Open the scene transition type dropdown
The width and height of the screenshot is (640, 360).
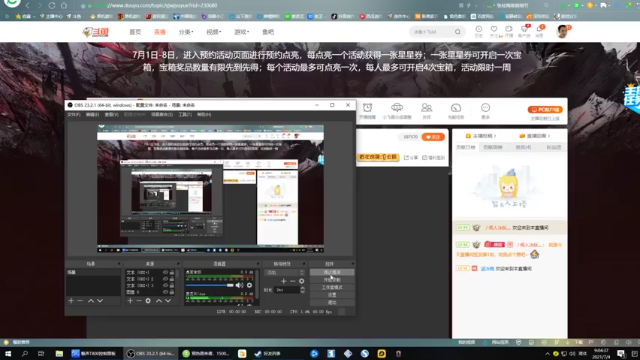284,272
